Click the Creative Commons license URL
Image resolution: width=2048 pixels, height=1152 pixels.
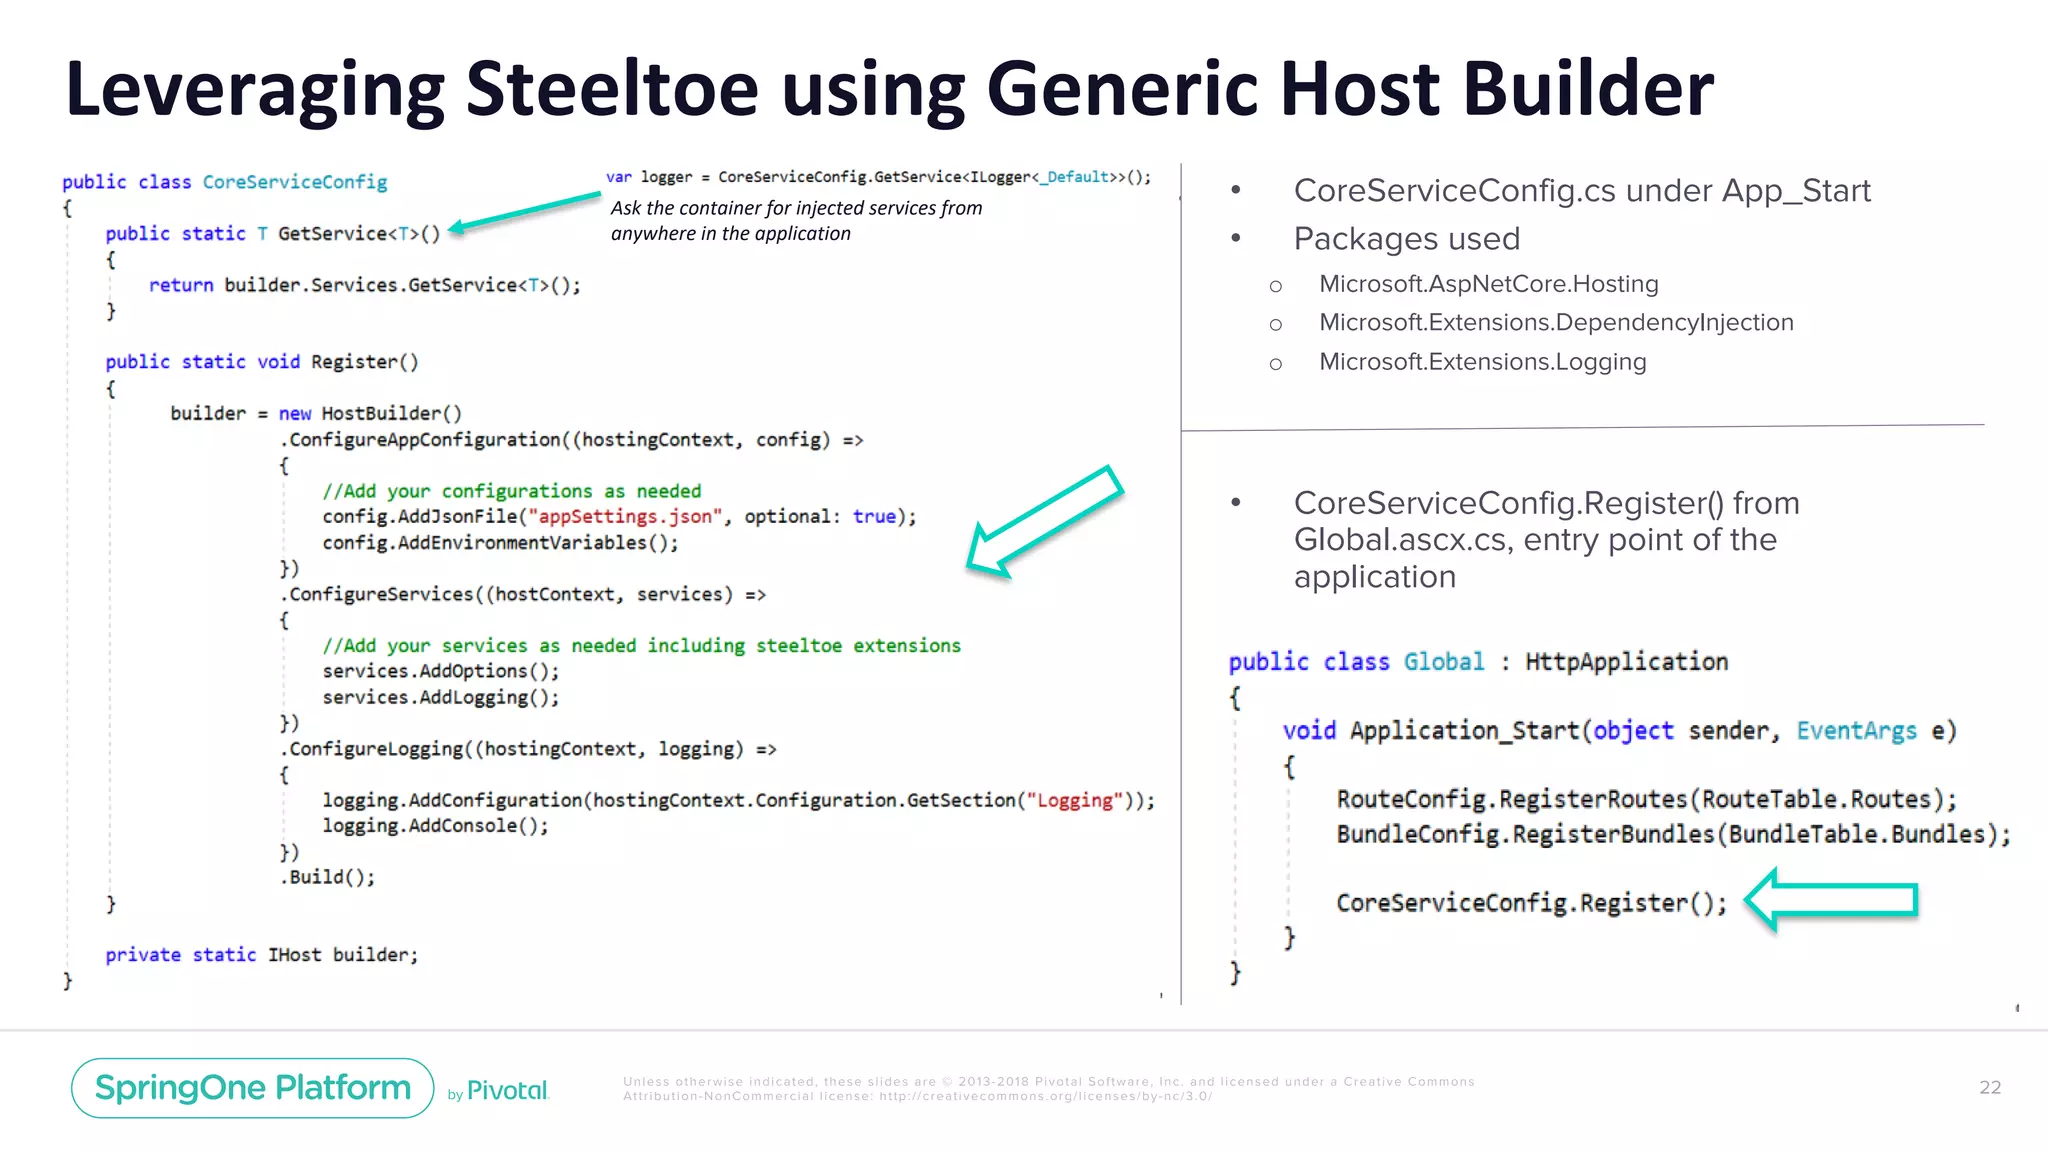pyautogui.click(x=1045, y=1096)
